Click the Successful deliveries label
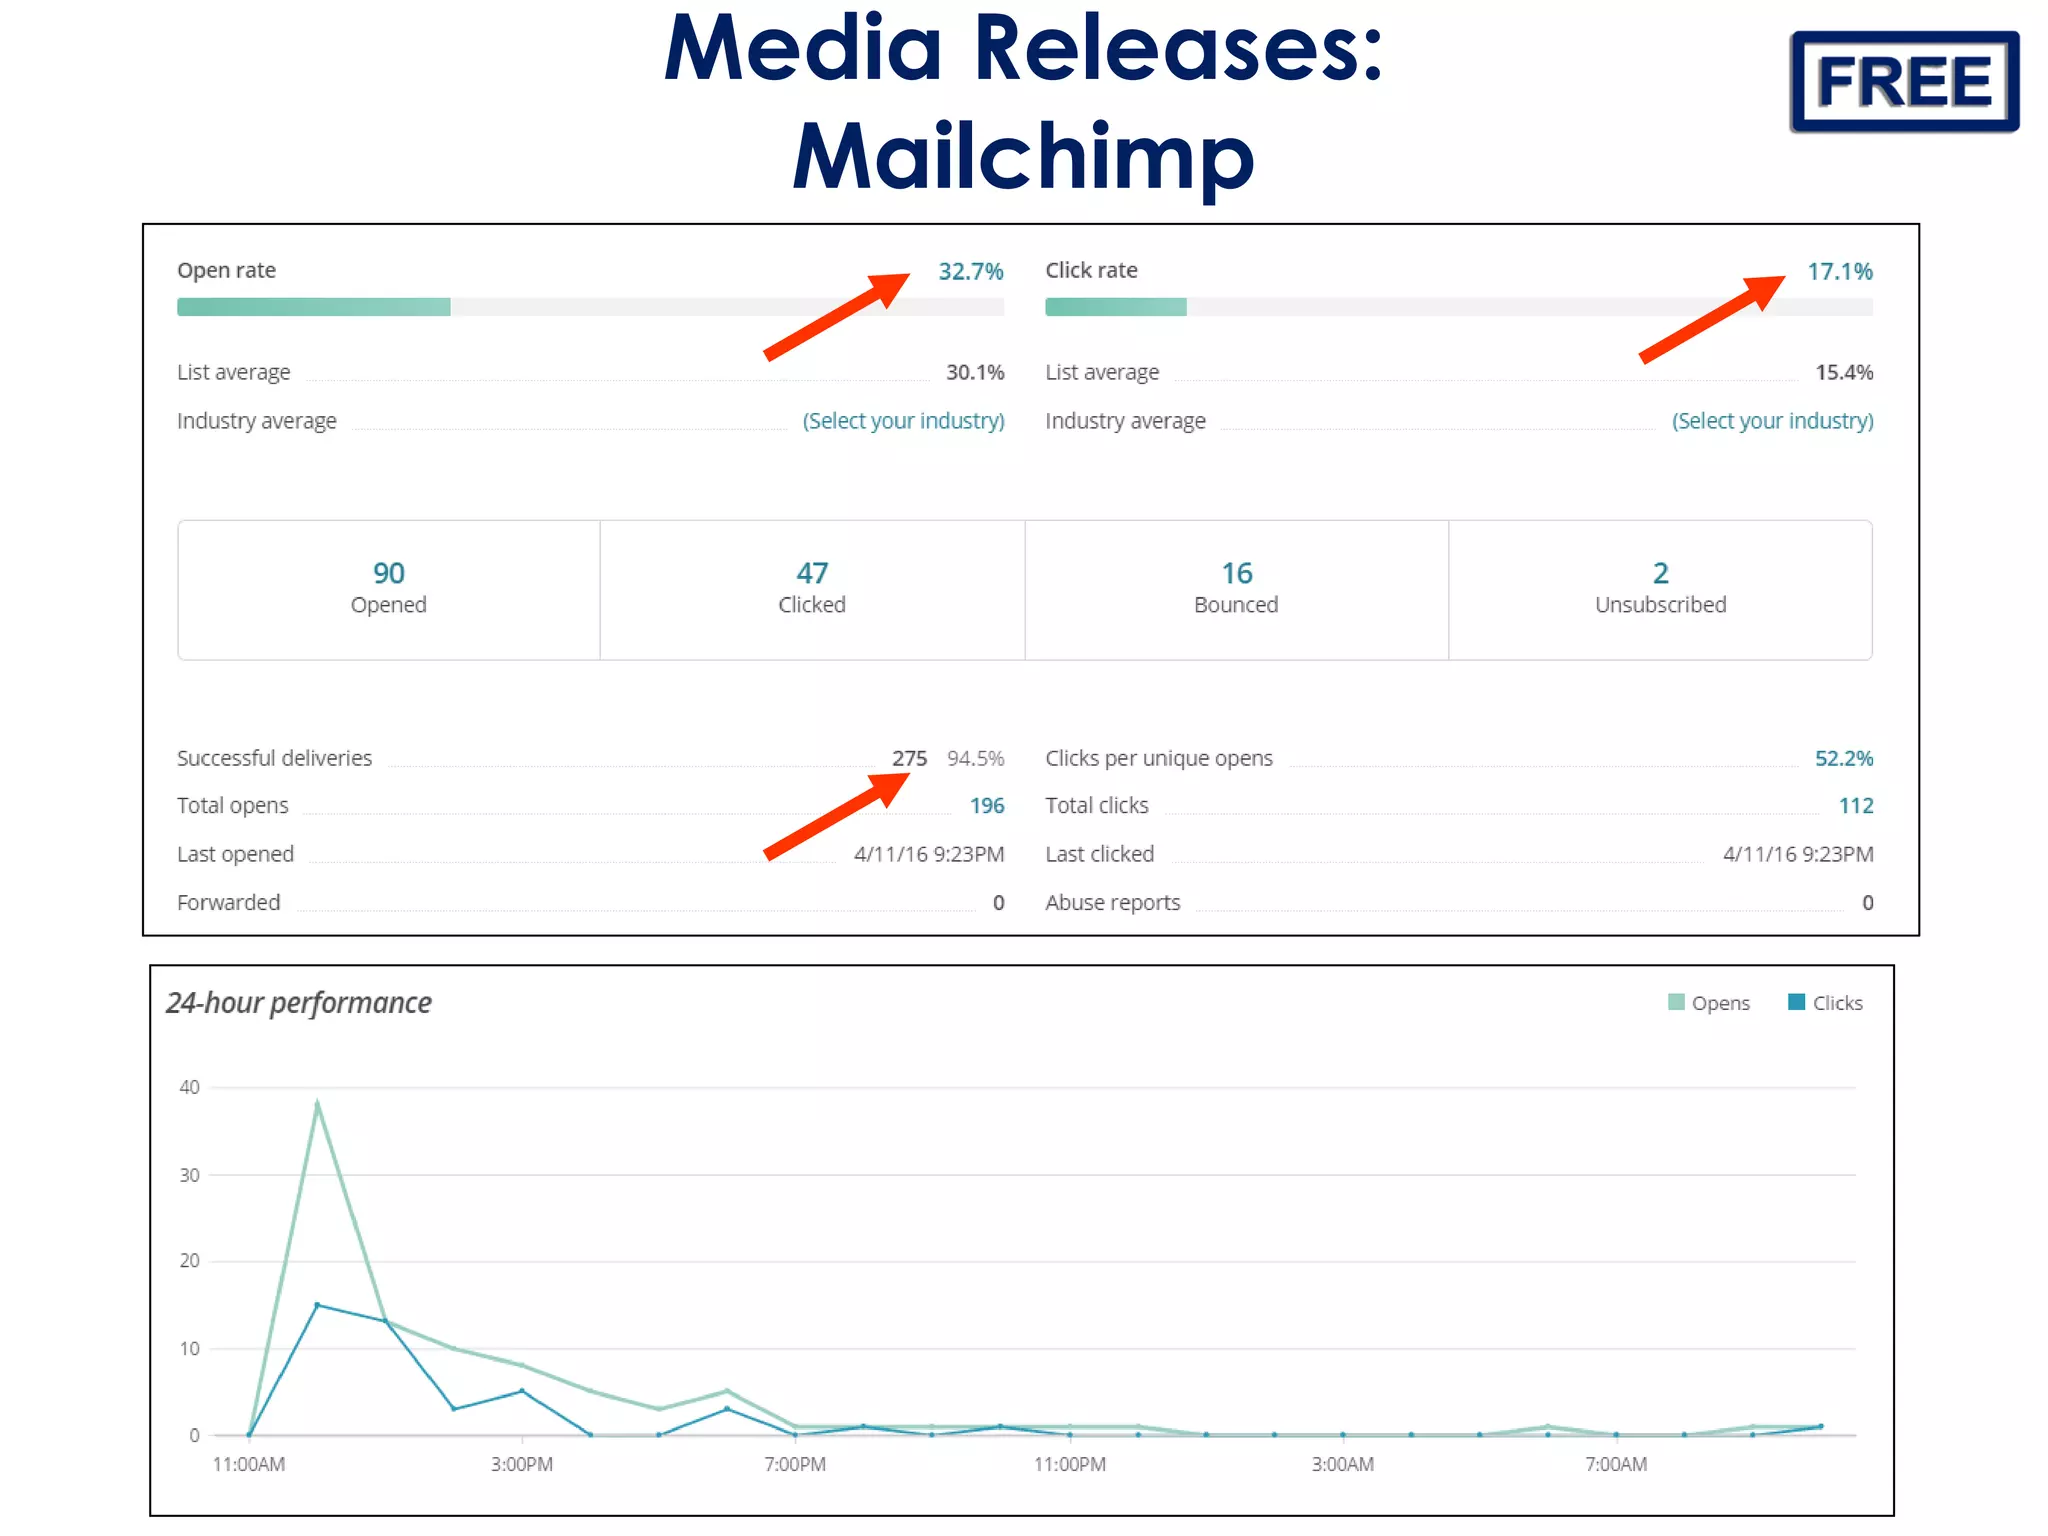The width and height of the screenshot is (2048, 1536). click(274, 759)
